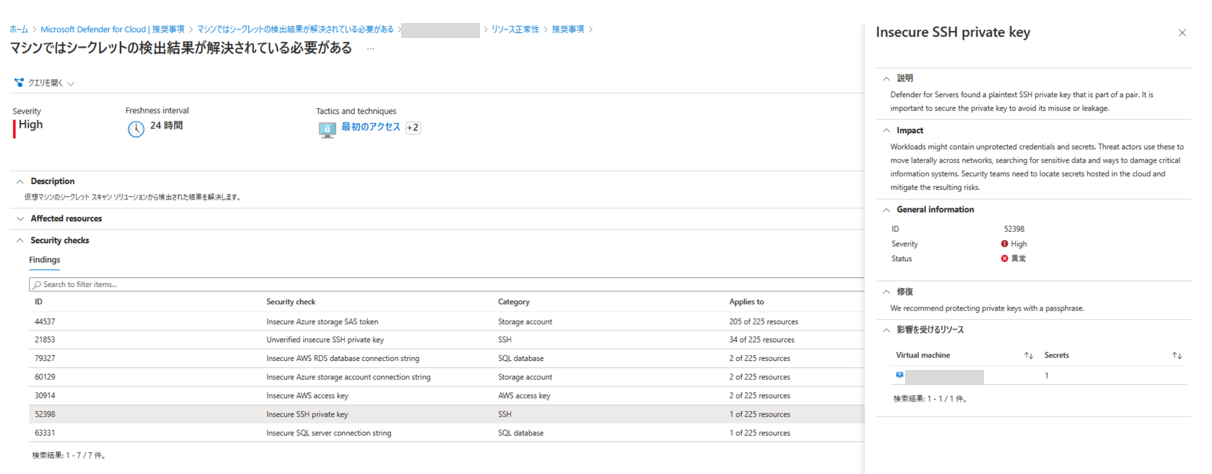Sort by Secrets column arrows
Viewport: 1212px width, 474px height.
1177,356
